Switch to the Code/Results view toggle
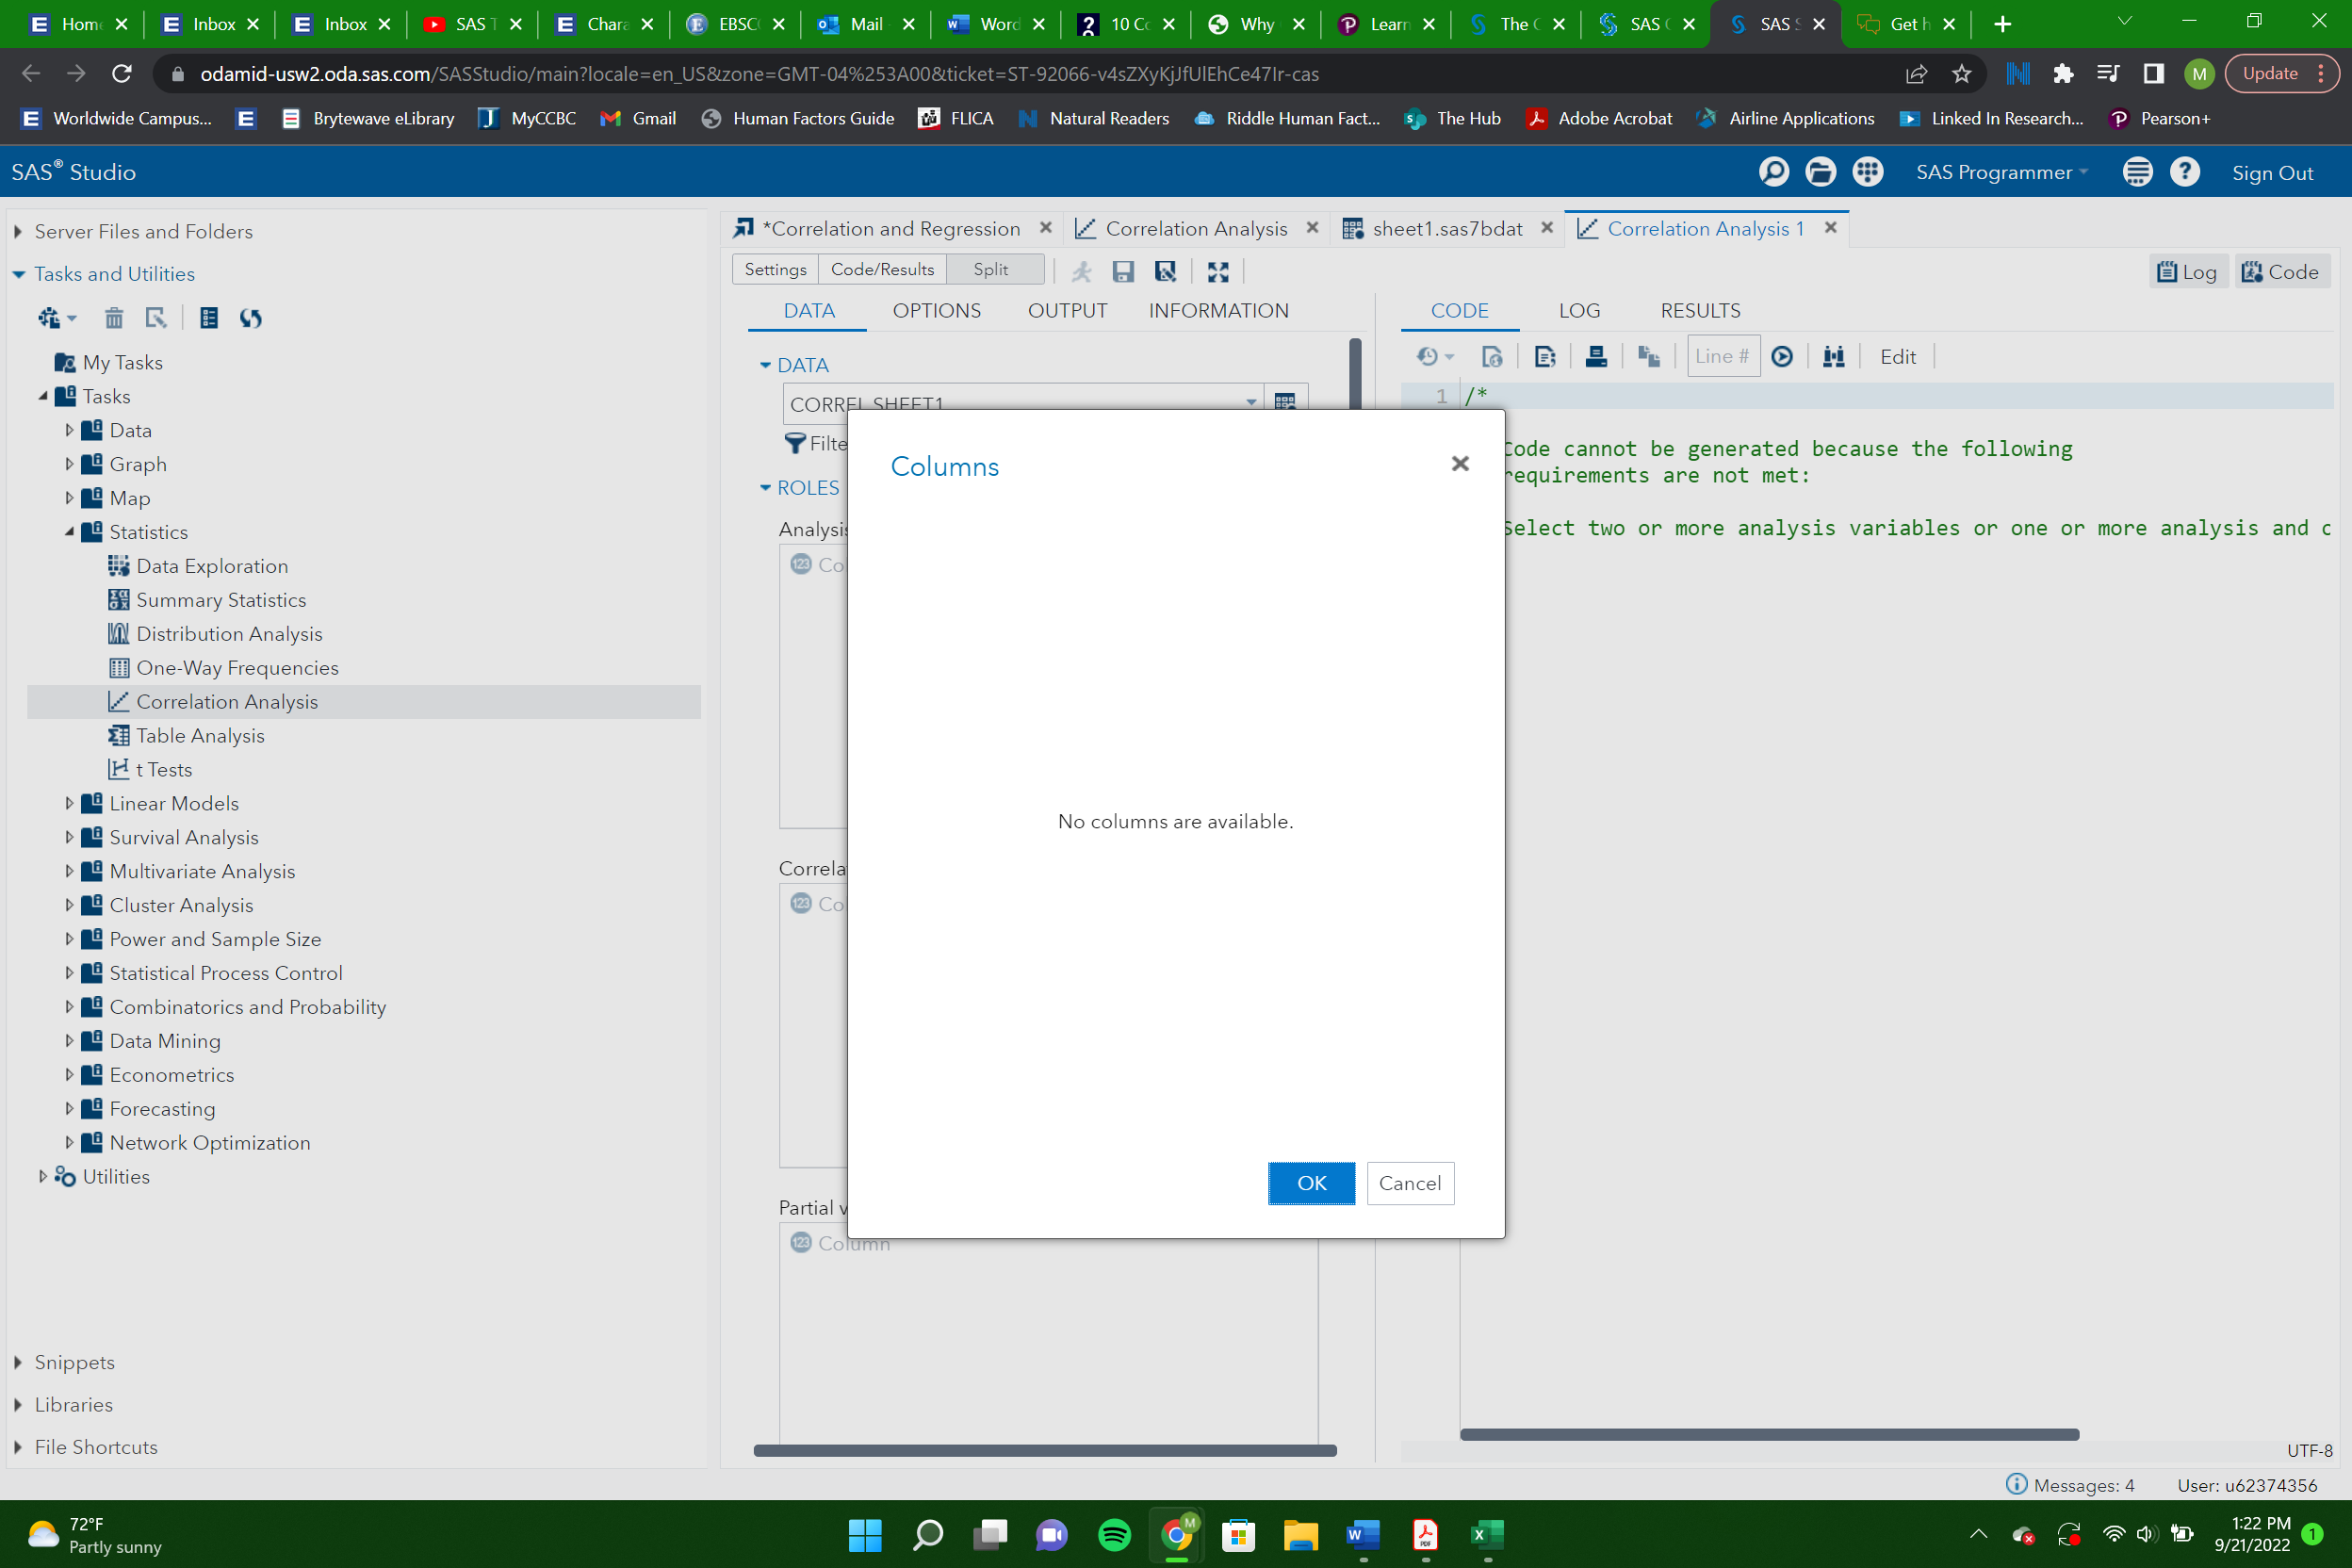The image size is (2352, 1568). click(x=882, y=270)
